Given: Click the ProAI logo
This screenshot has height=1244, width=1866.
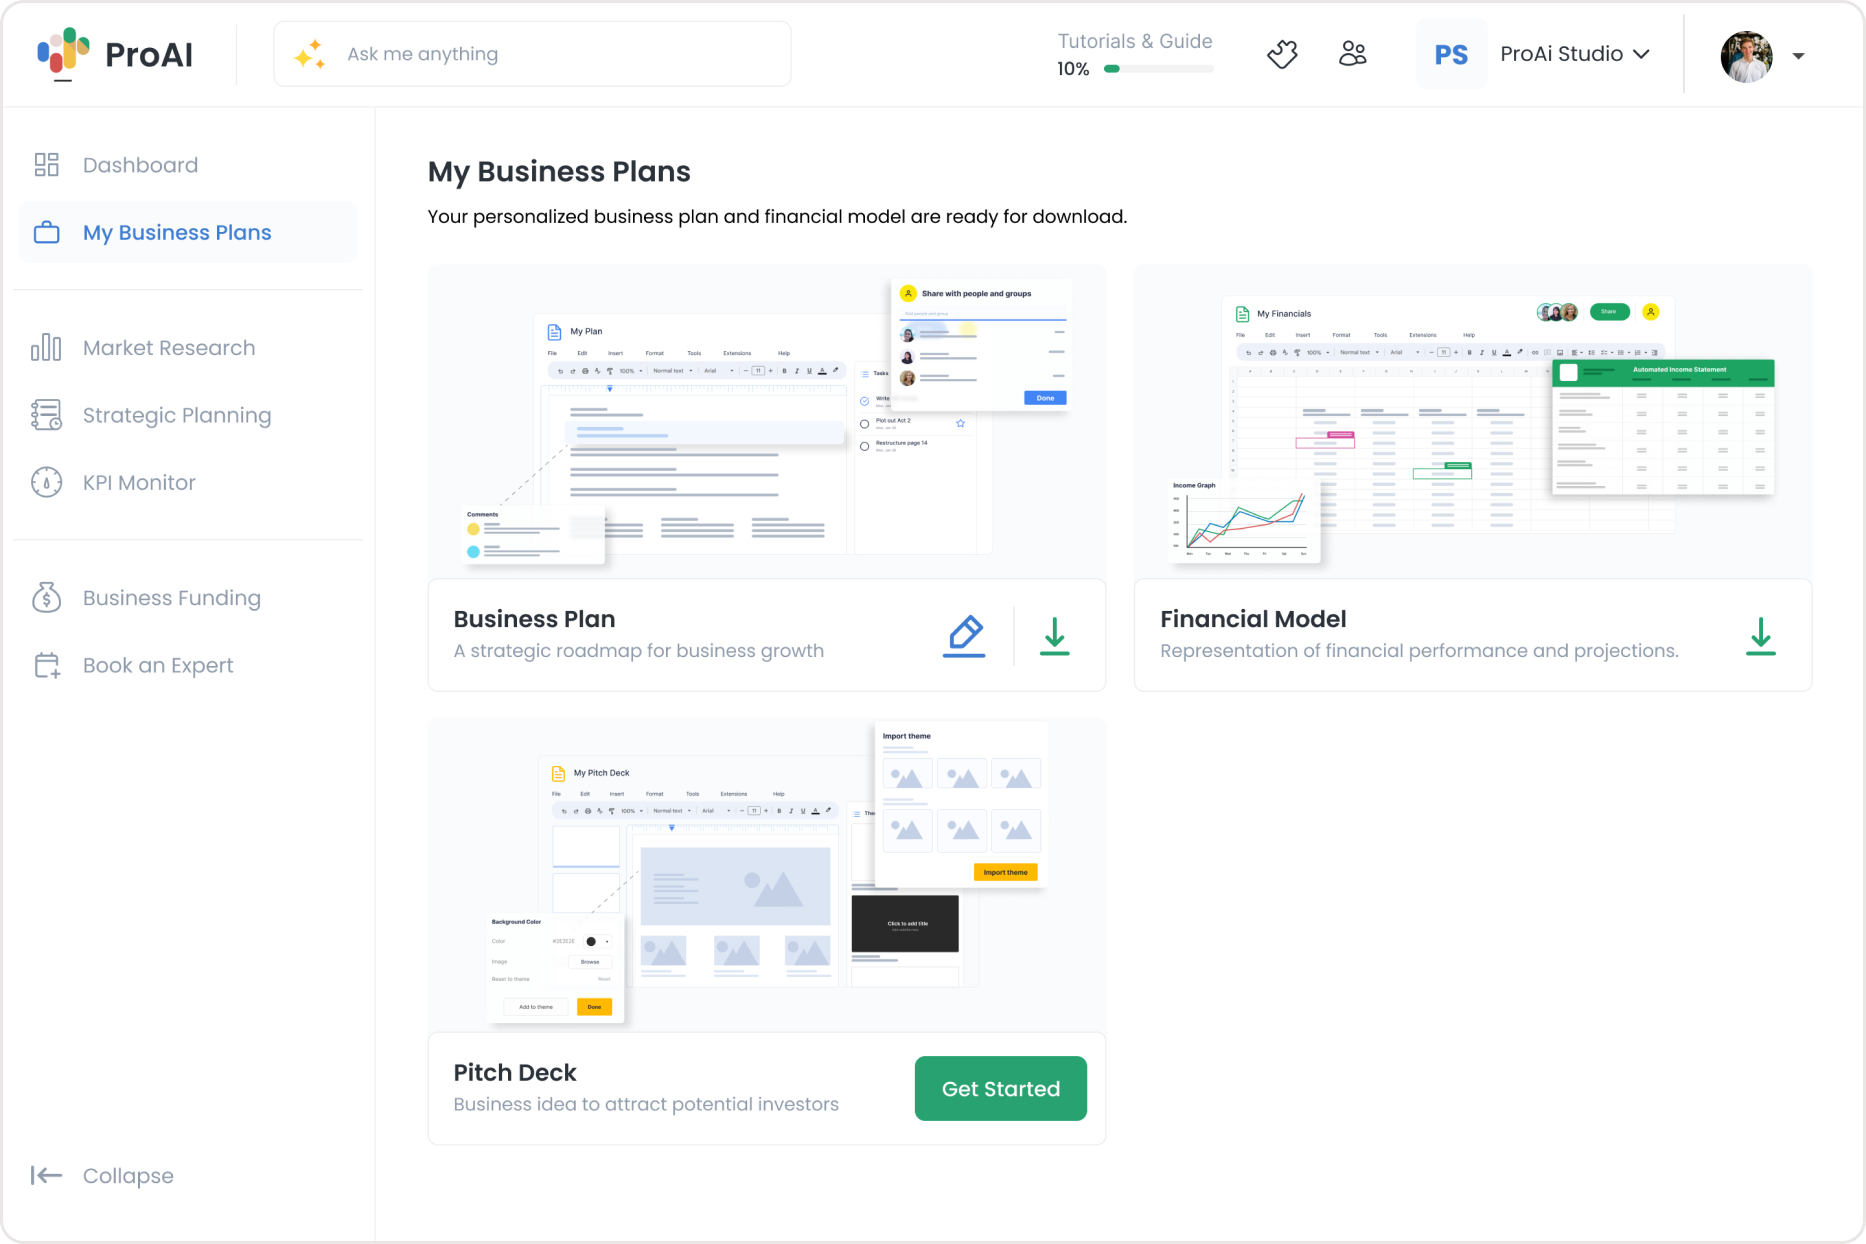Looking at the screenshot, I should 115,54.
